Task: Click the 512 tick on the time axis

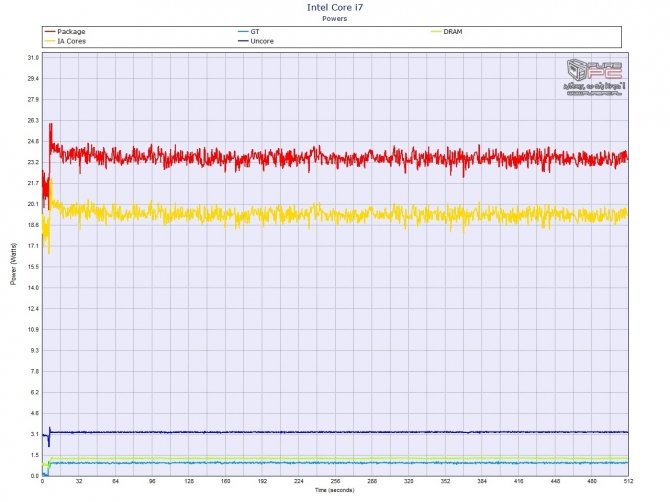Action: [x=628, y=481]
